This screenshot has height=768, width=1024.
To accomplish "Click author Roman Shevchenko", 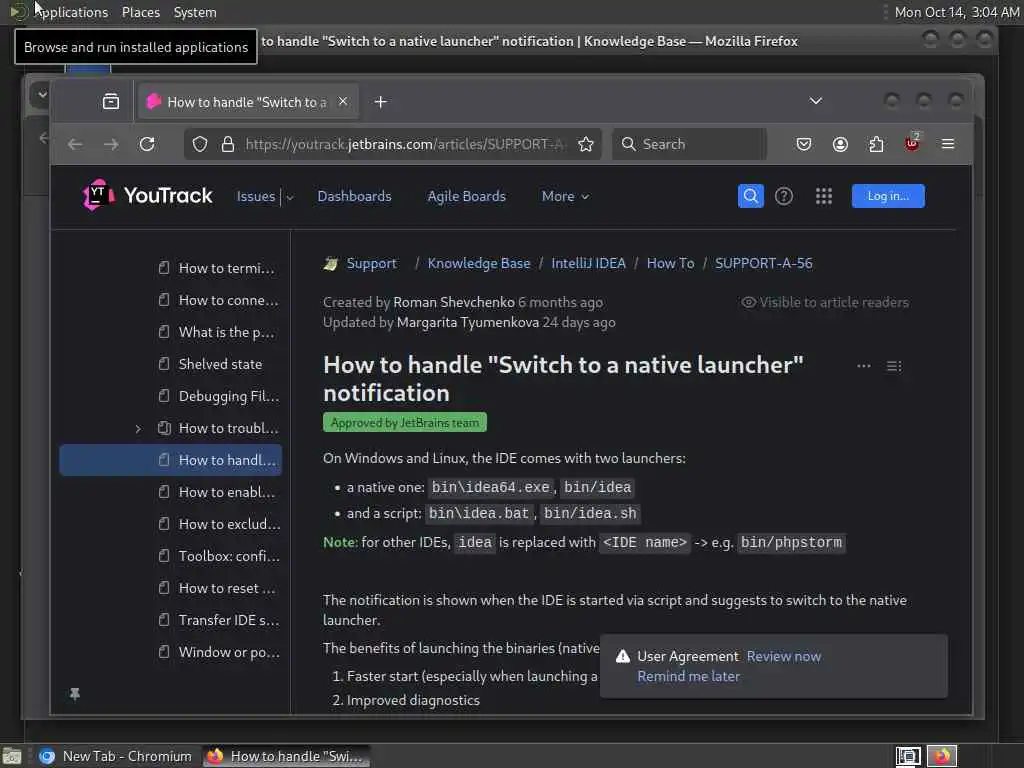I will tap(454, 302).
